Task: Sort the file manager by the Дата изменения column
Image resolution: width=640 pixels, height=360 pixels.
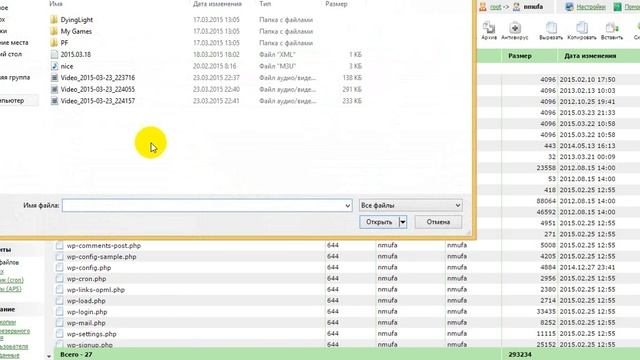Action: click(590, 56)
